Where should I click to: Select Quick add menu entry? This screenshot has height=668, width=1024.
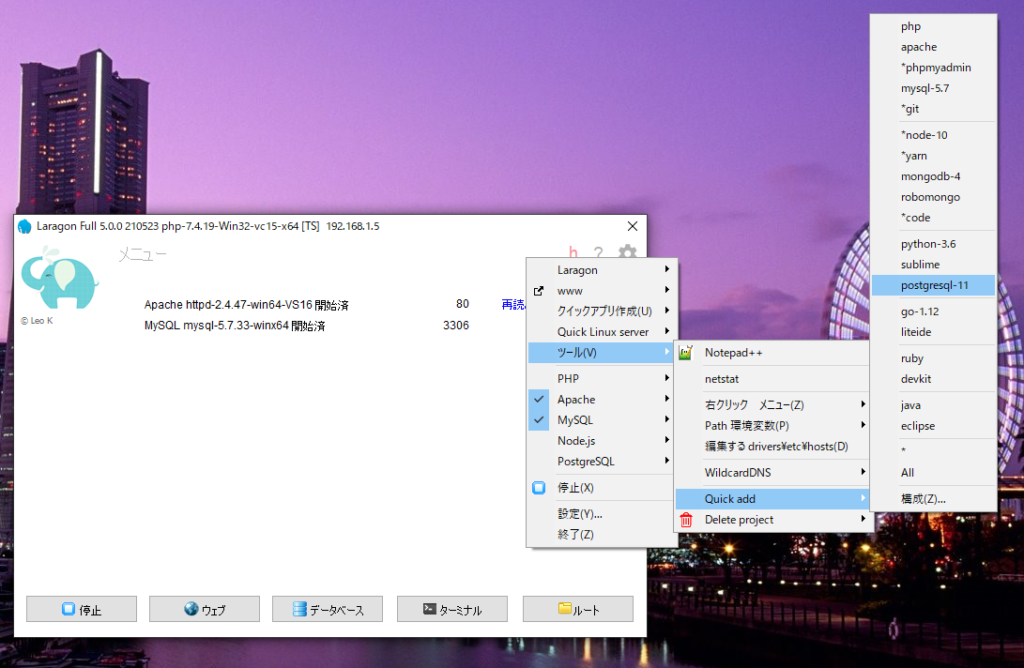click(773, 499)
